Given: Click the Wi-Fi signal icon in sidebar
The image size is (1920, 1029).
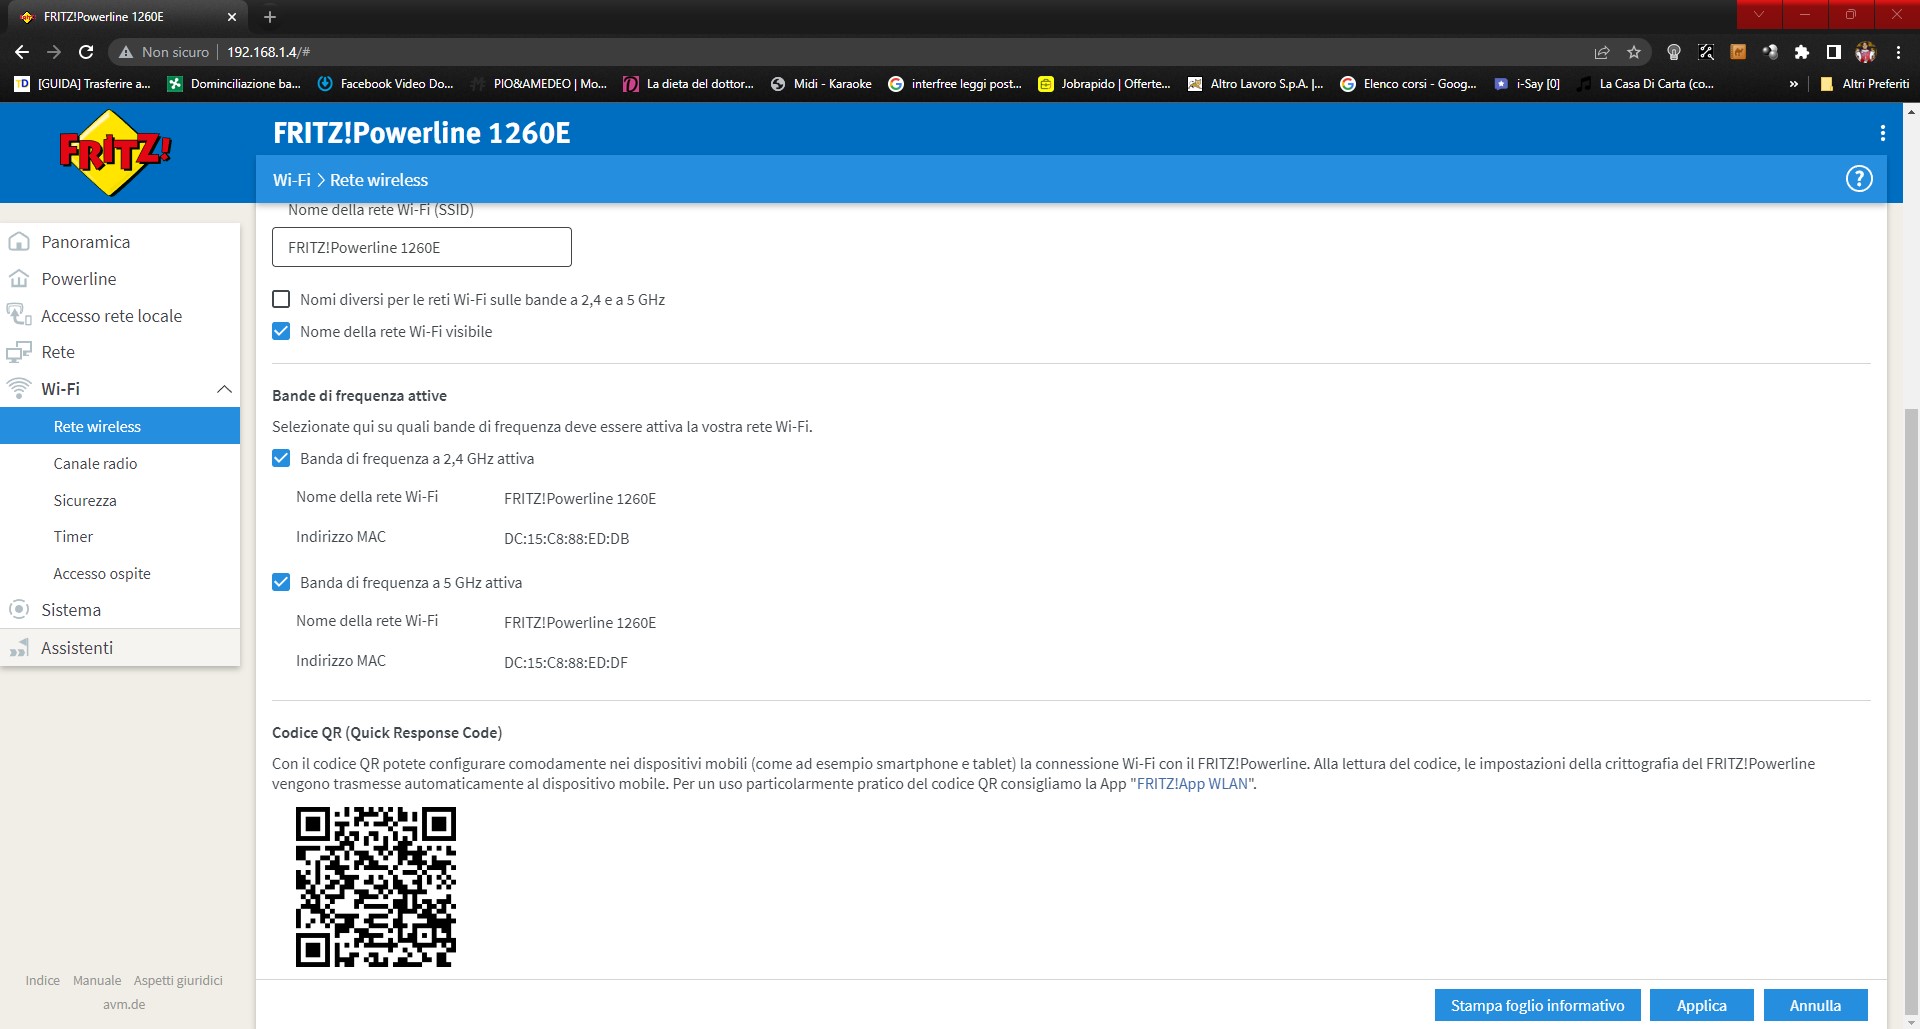Looking at the screenshot, I should pos(19,388).
